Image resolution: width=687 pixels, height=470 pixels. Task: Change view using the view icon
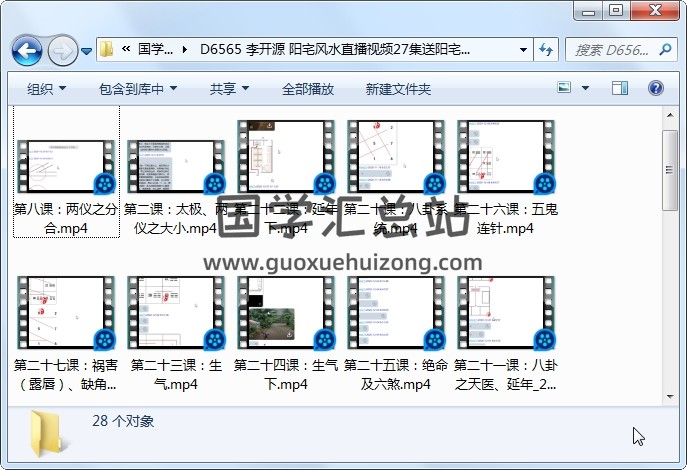click(x=564, y=88)
